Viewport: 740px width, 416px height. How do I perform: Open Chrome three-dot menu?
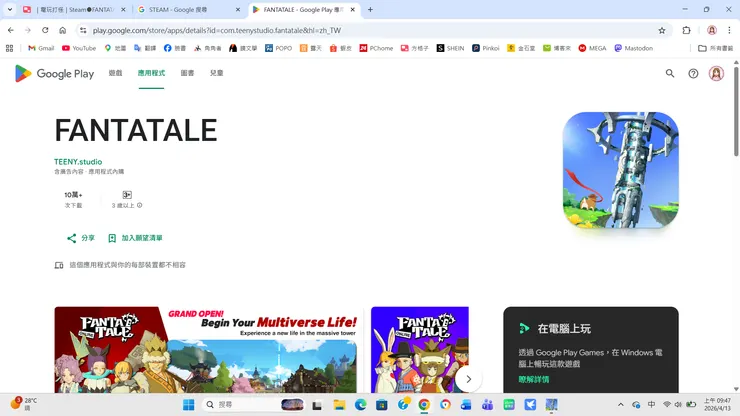(x=729, y=30)
